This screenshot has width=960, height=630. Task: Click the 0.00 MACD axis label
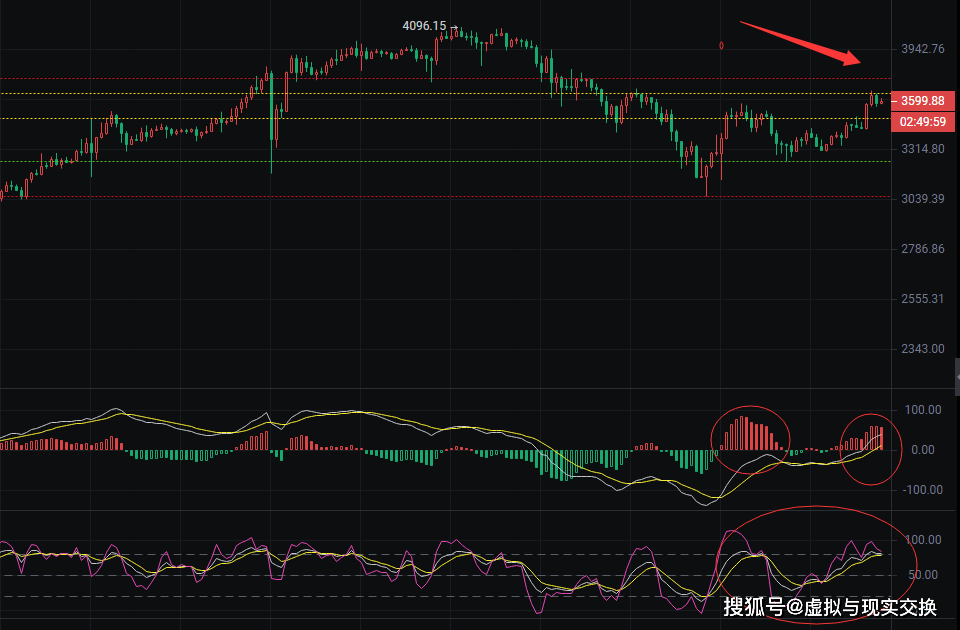coord(923,450)
